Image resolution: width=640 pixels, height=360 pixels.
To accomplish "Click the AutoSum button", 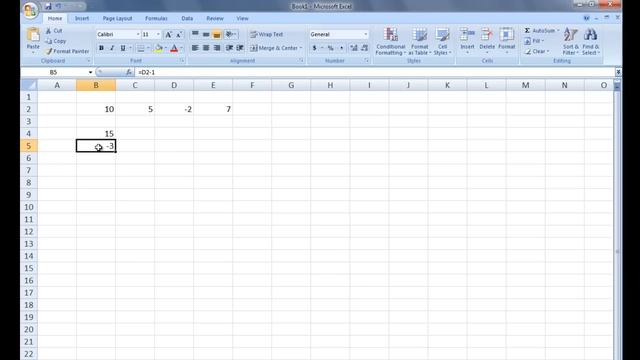I will tap(539, 31).
